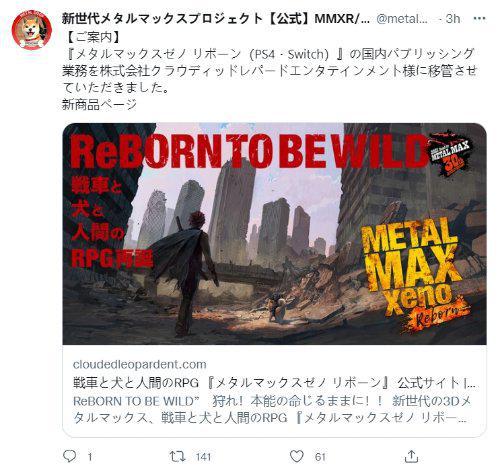Open card title 戦車と犬と人間のRPG 公式サイト

274,383
